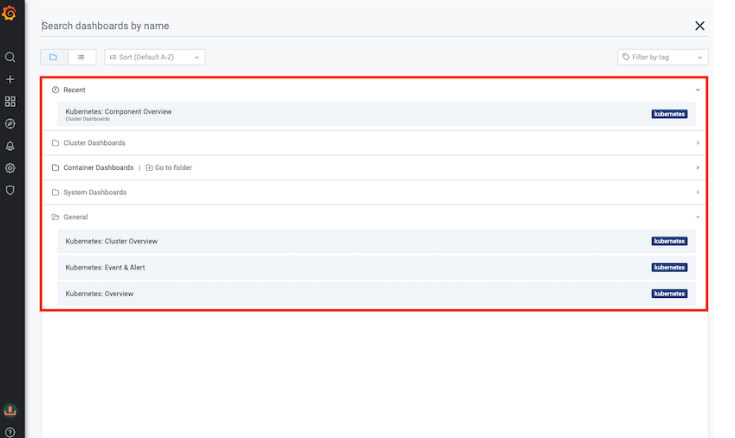The width and height of the screenshot is (735, 438).
Task: Collapse the Recent section chevron
Action: point(698,90)
